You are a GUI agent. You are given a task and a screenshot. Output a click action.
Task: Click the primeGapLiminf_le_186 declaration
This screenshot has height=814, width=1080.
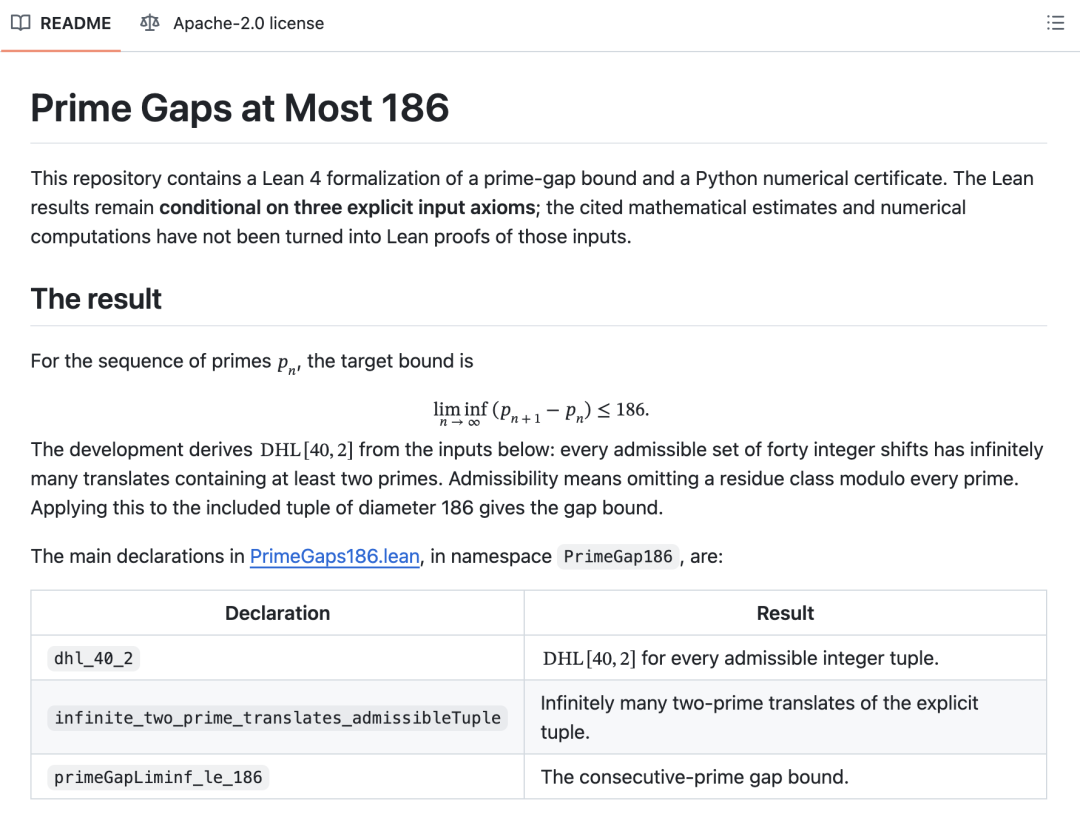[x=158, y=777]
